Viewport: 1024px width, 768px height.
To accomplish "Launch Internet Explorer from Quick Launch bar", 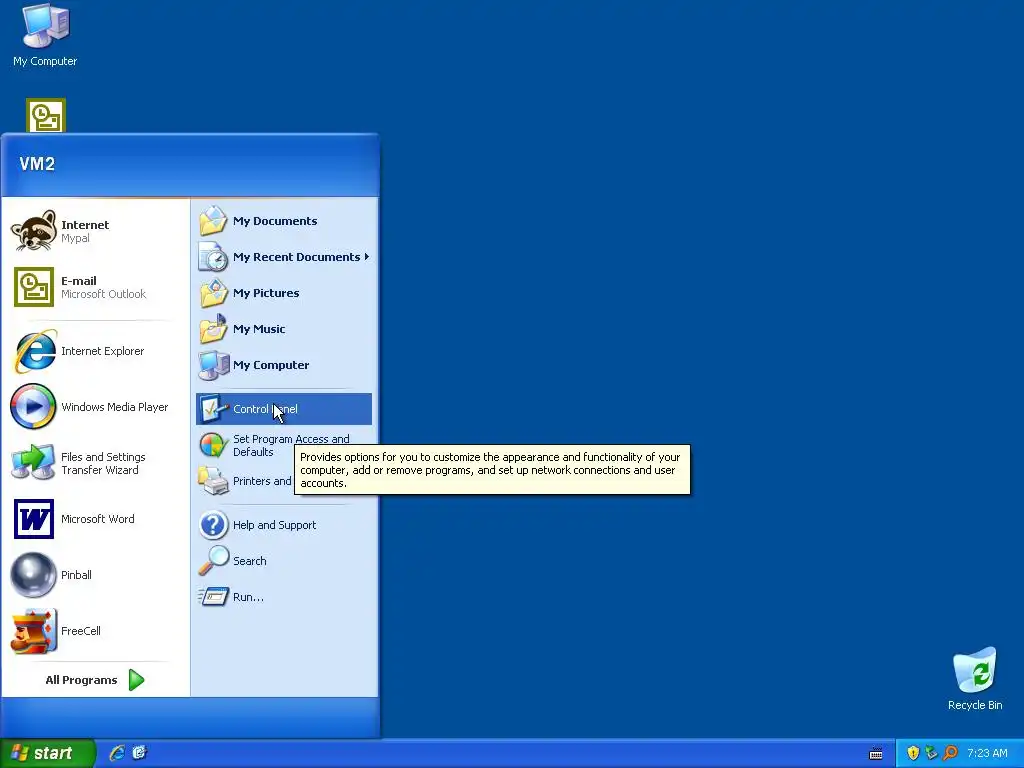I will click(x=117, y=753).
